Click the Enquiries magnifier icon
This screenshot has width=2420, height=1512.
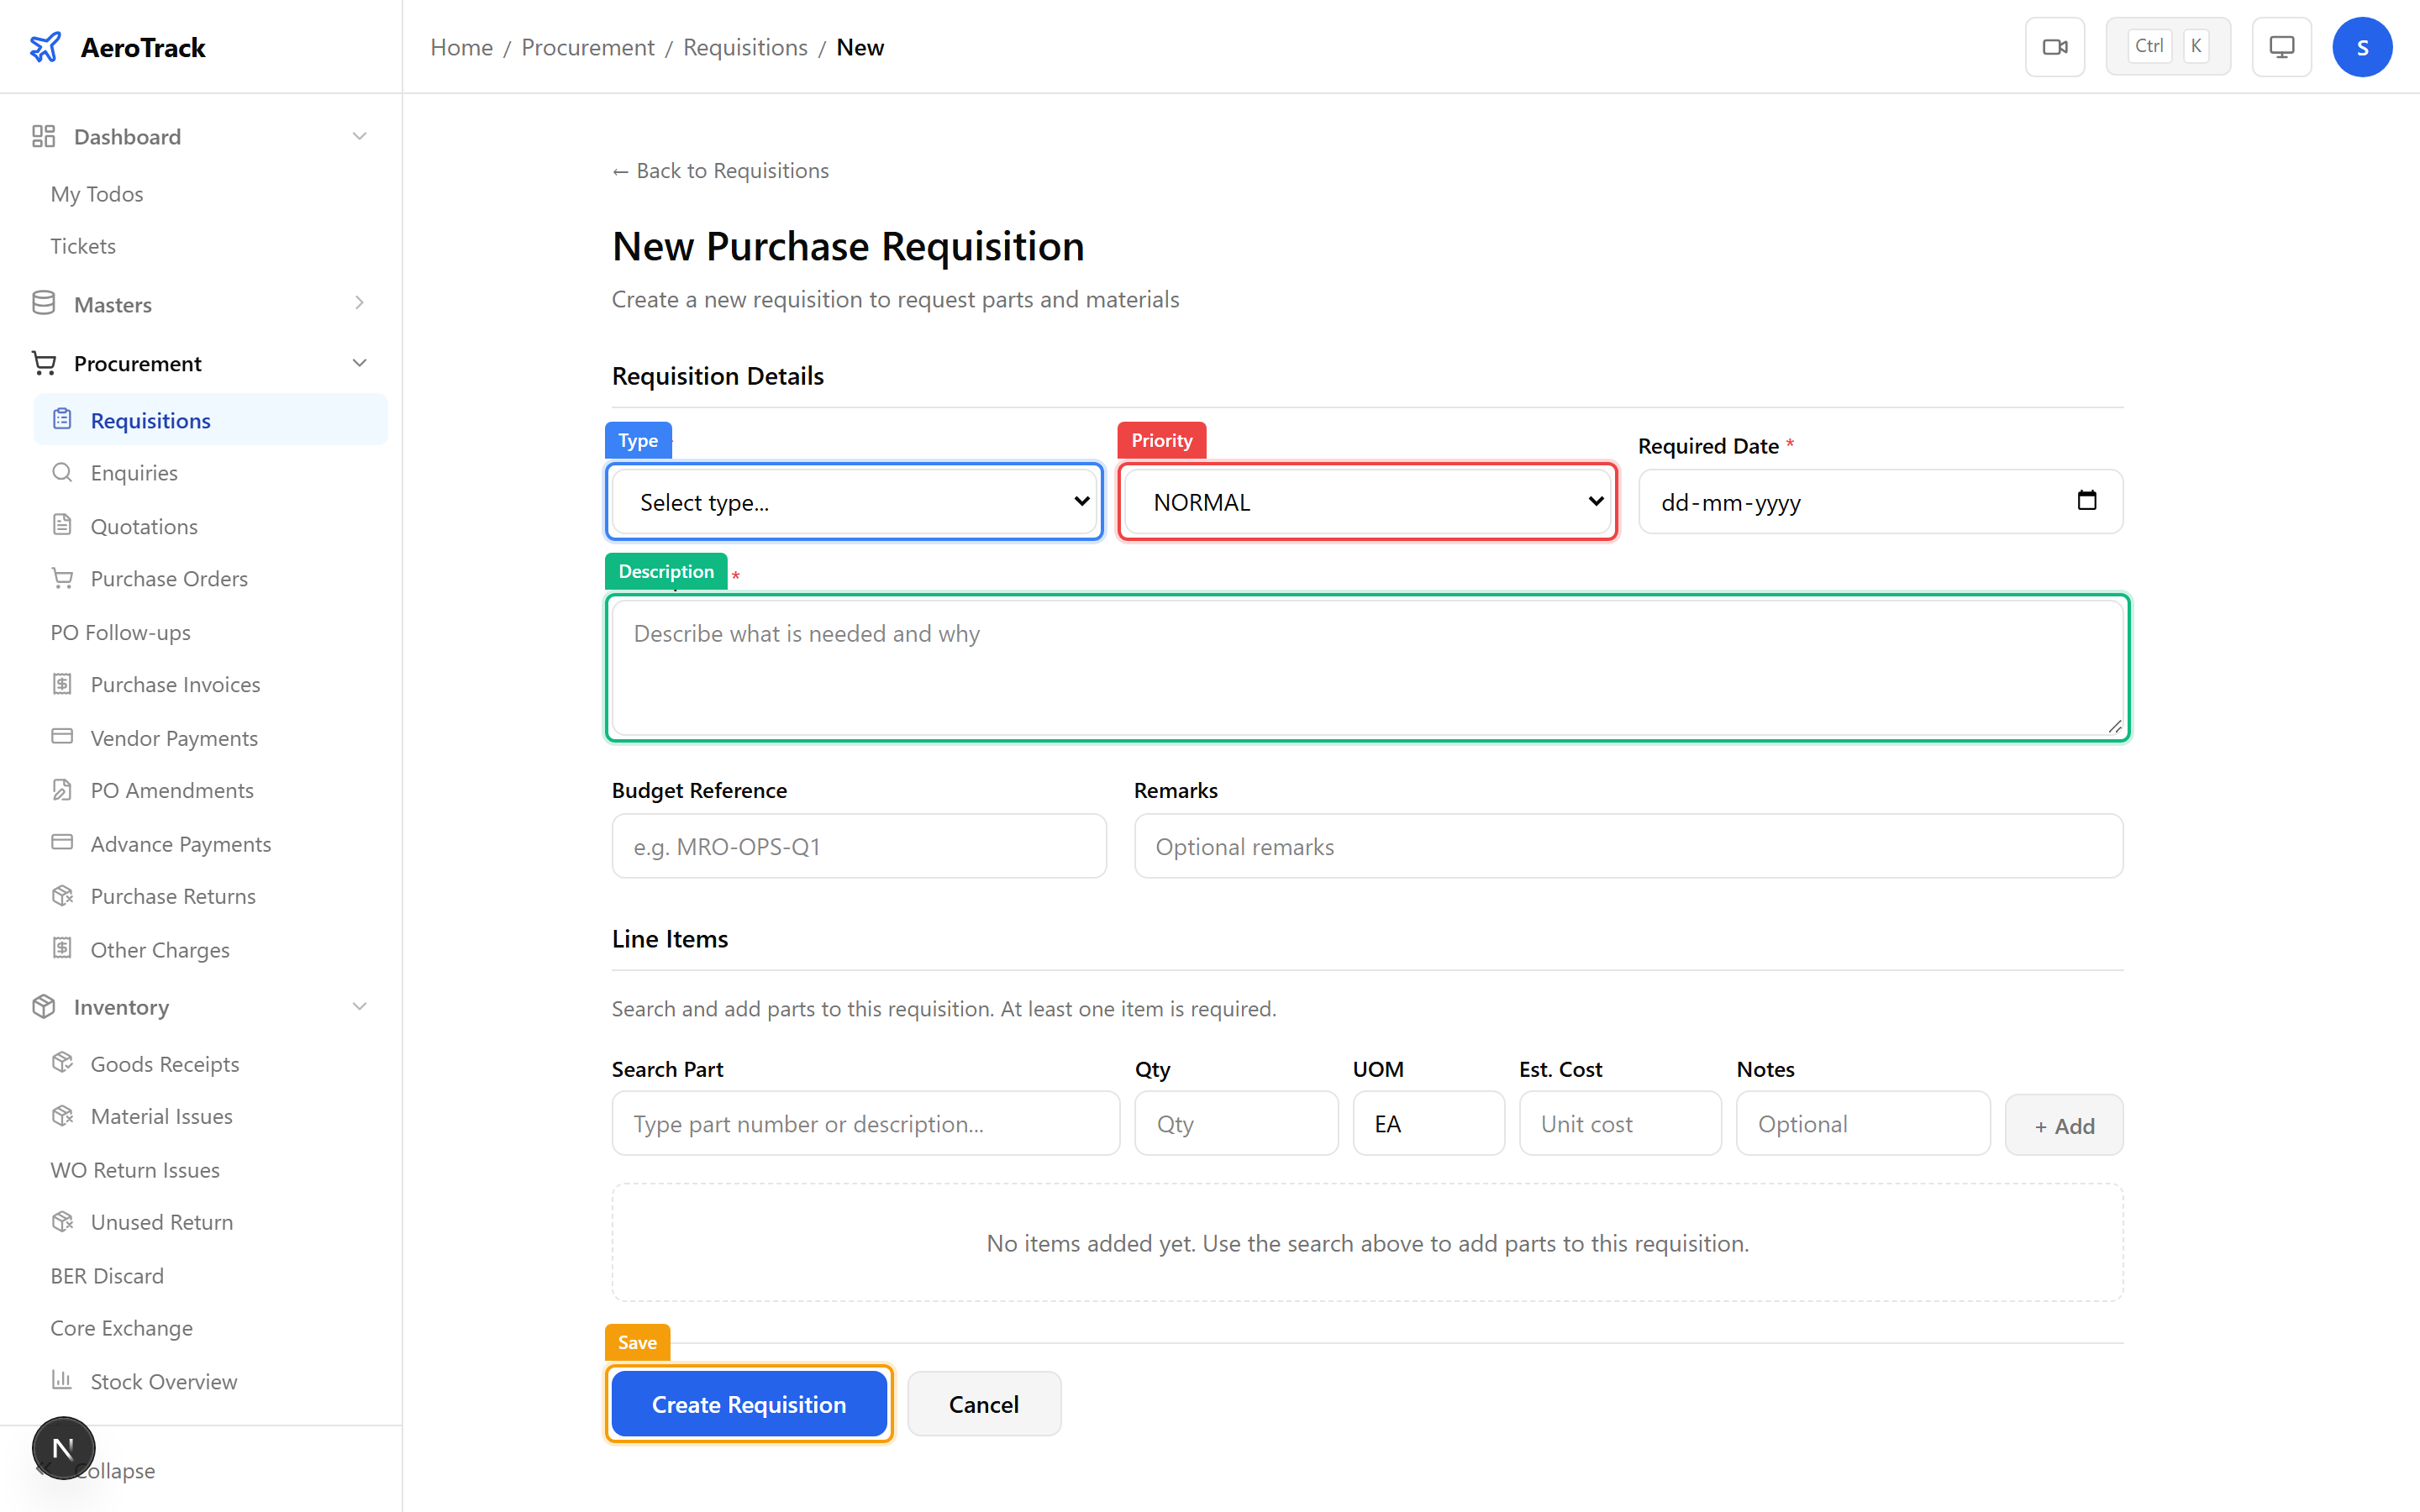pos(62,472)
